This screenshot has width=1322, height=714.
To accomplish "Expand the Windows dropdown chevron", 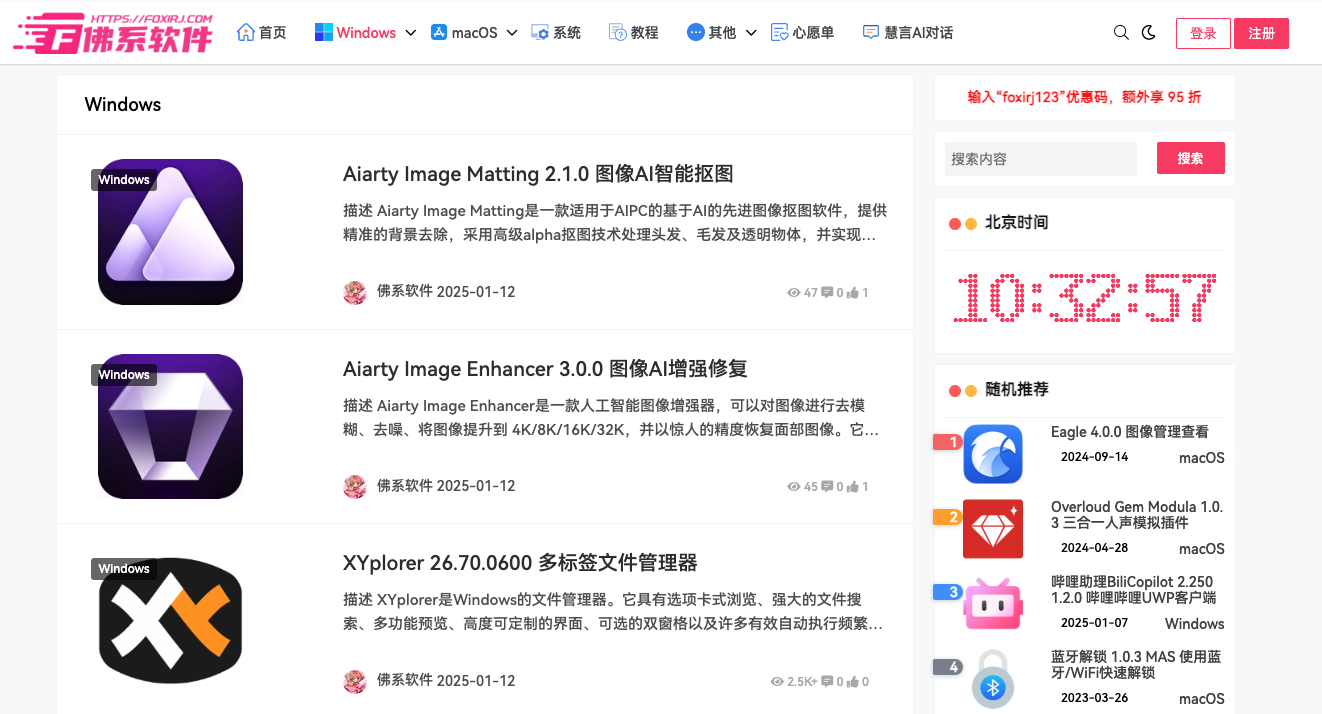I will pos(410,33).
